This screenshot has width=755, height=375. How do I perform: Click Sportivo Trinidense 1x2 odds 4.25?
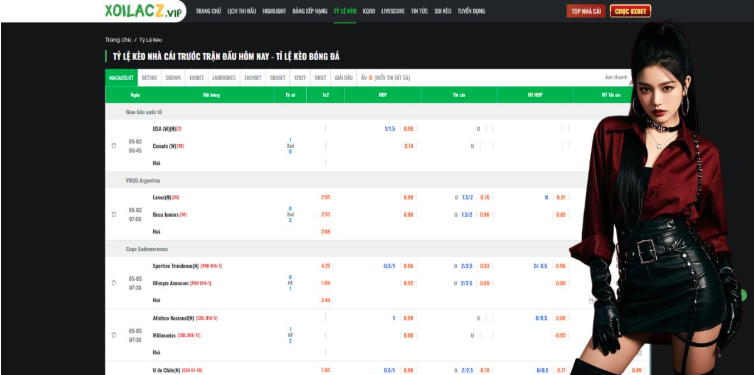coord(325,266)
